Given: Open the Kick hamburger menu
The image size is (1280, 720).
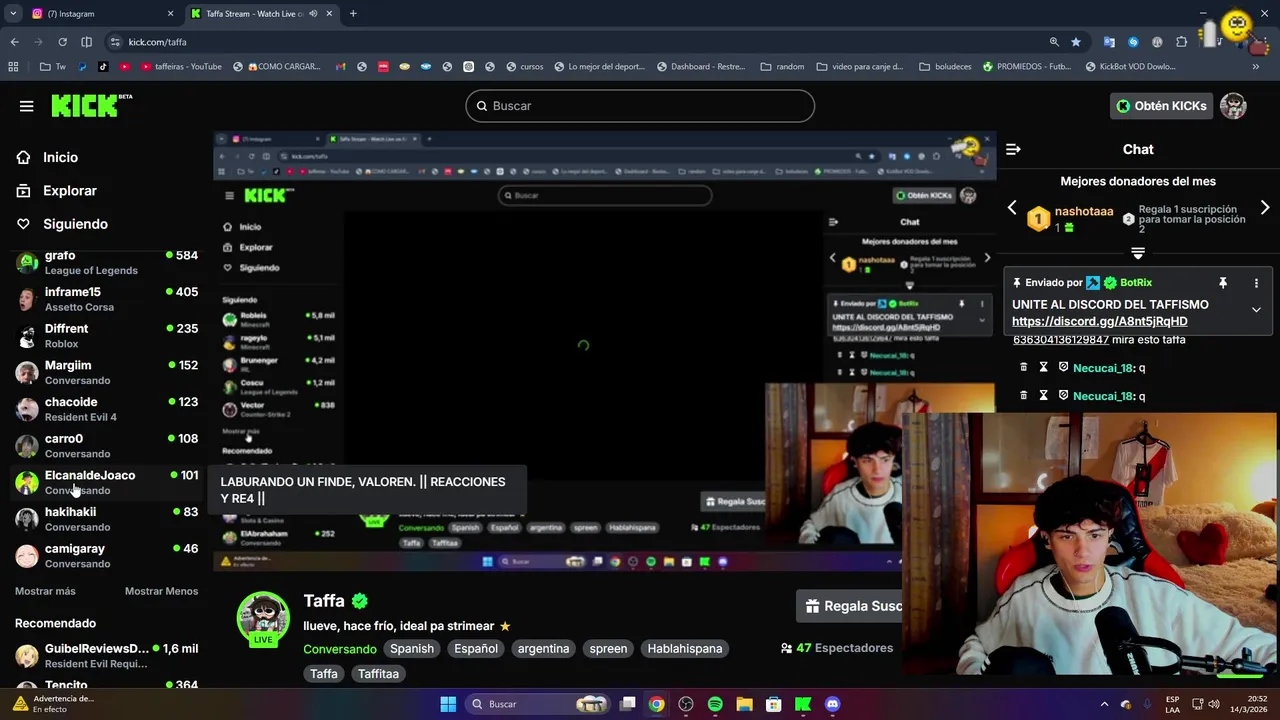Looking at the screenshot, I should pyautogui.click(x=27, y=106).
